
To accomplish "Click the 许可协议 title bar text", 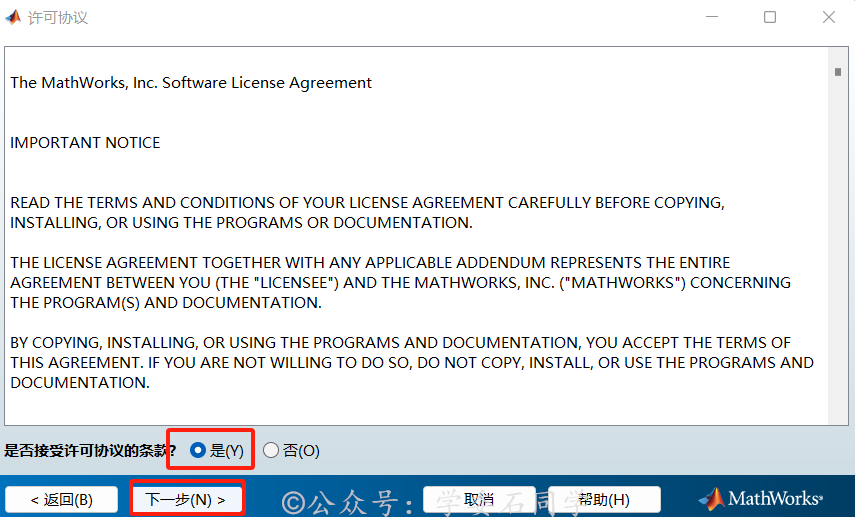I will 58,18.
